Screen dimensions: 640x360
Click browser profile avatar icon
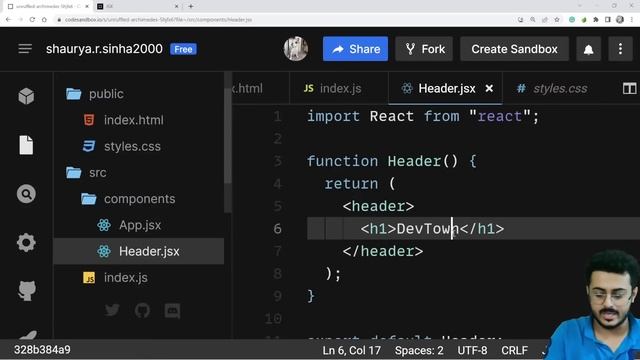620,20
